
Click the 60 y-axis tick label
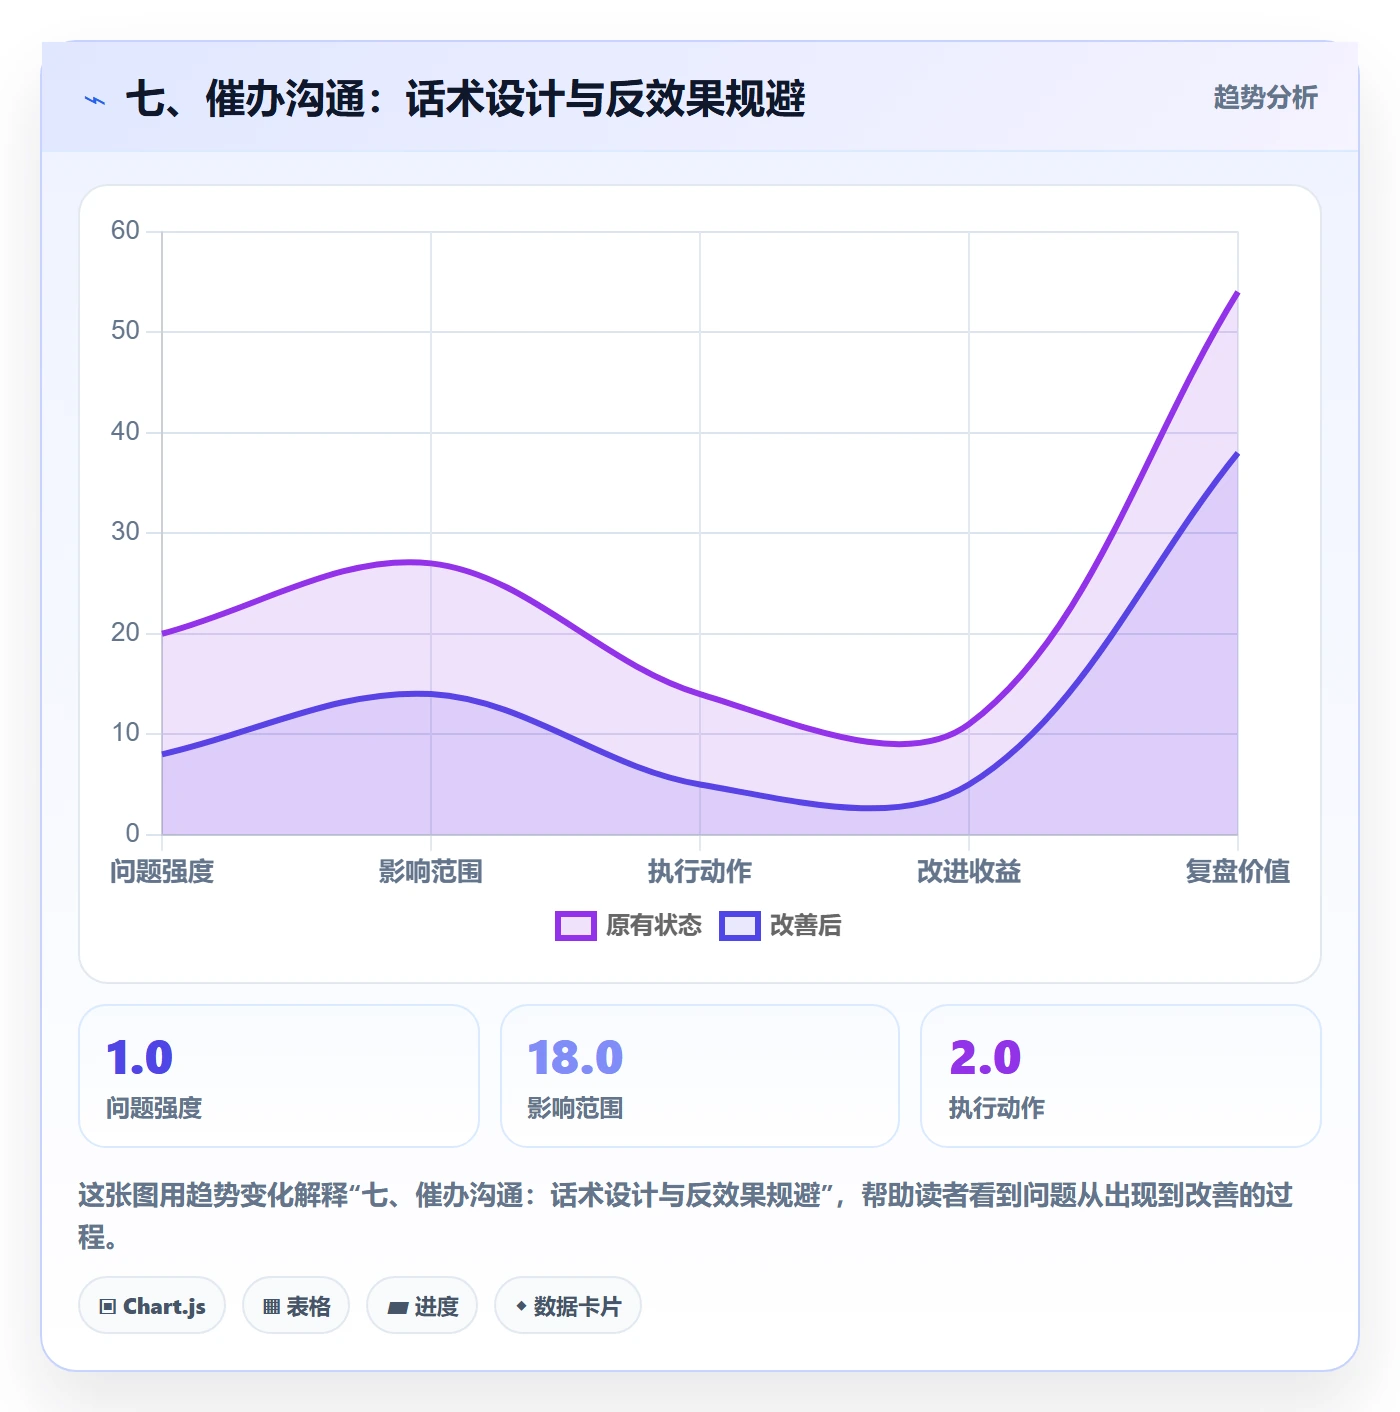(x=125, y=231)
